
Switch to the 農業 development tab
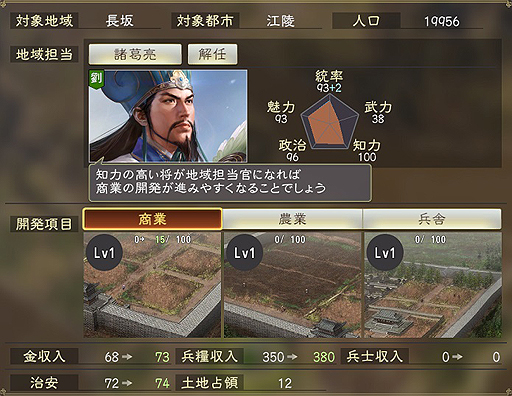(x=292, y=219)
